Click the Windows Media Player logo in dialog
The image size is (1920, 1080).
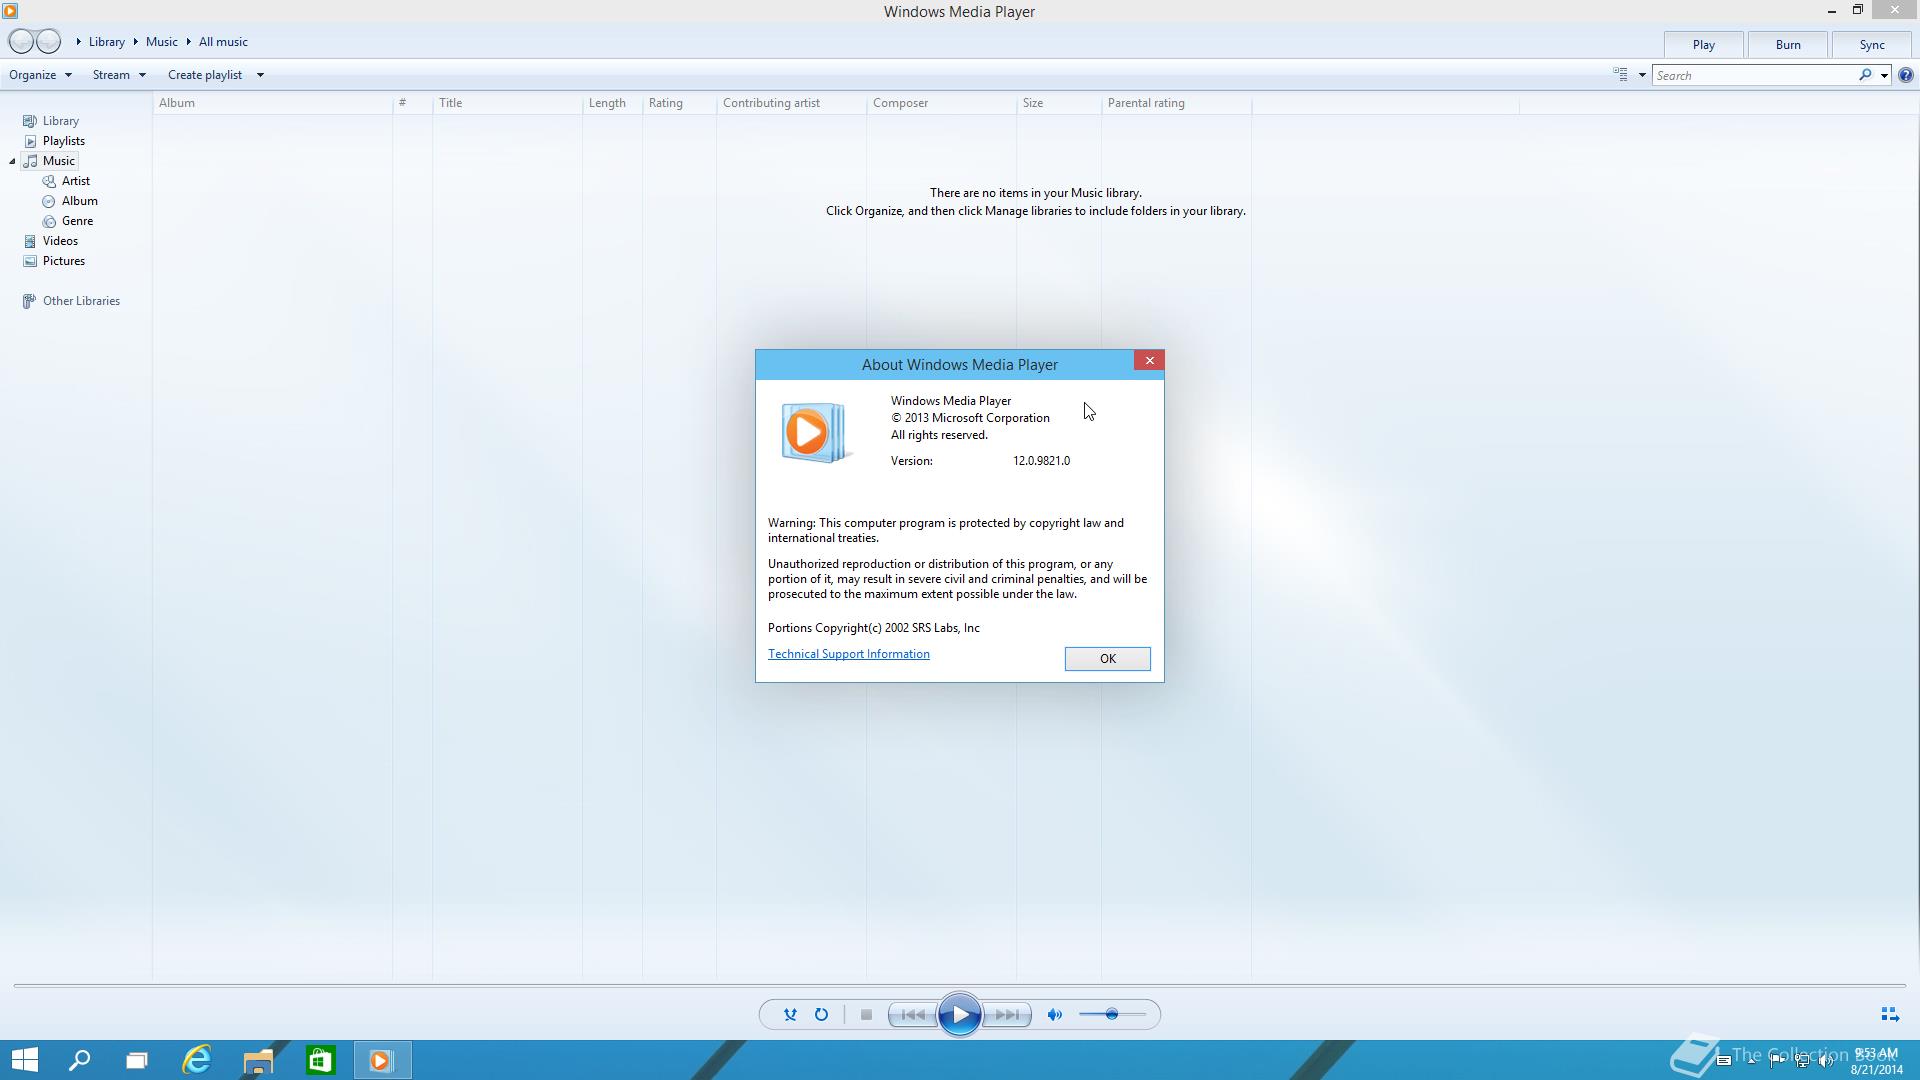pos(815,433)
